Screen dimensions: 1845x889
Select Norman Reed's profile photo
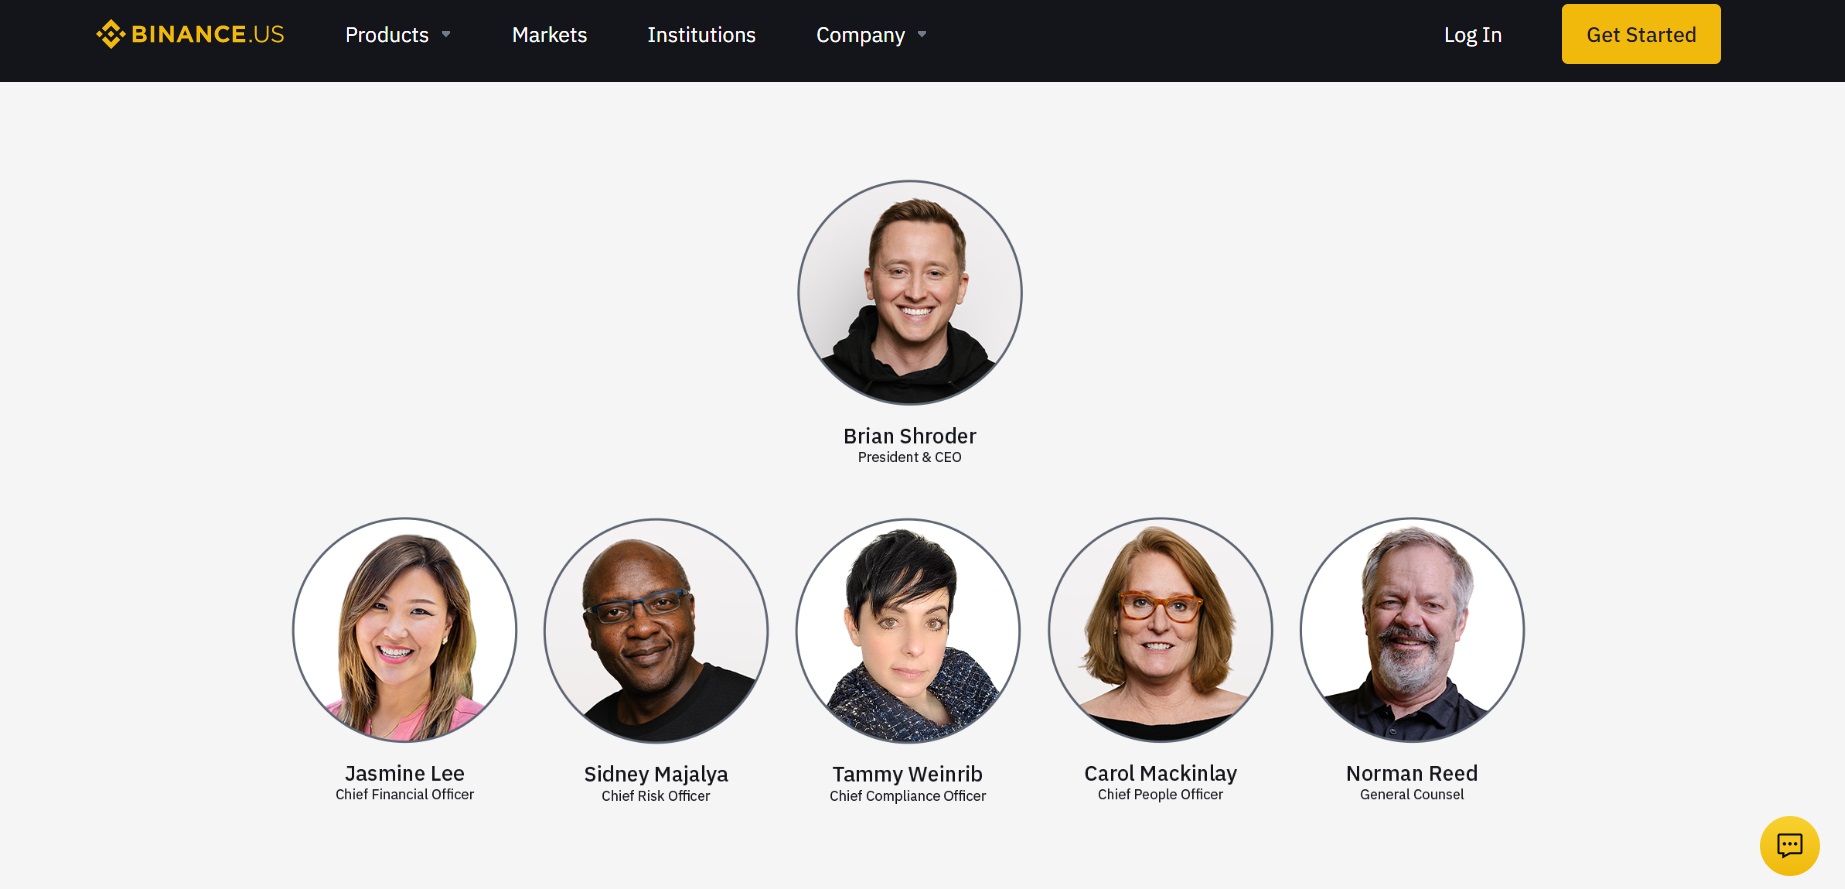1412,630
